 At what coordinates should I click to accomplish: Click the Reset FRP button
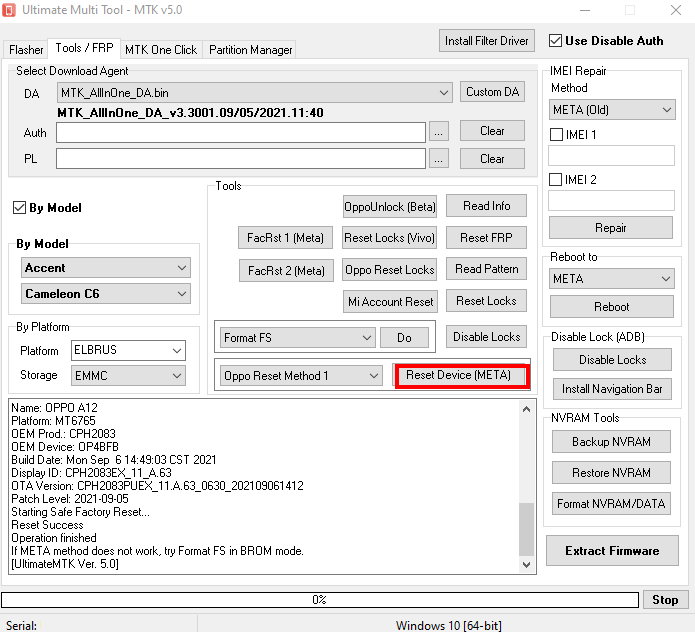pyautogui.click(x=486, y=238)
